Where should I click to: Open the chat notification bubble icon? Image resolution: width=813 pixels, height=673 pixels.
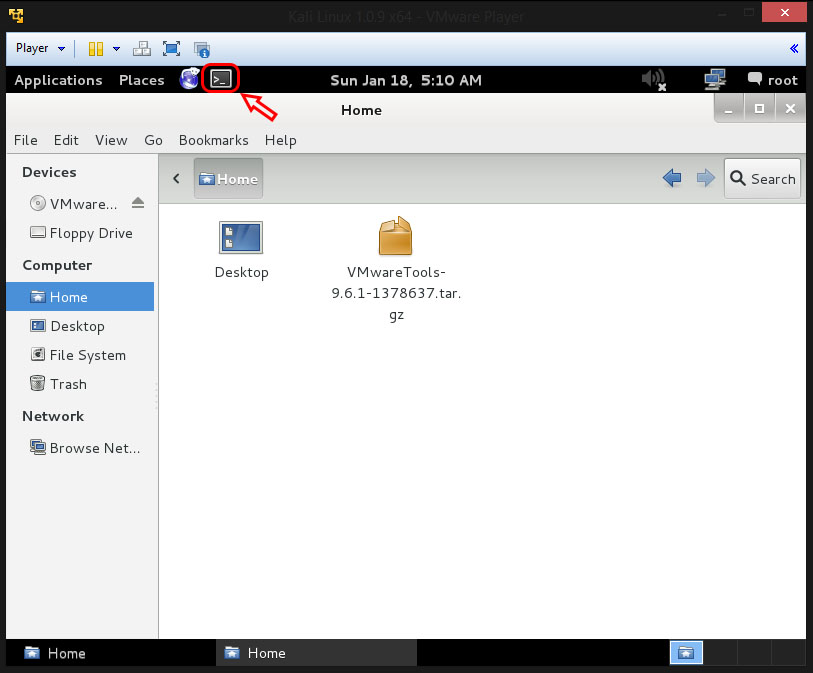coord(754,79)
